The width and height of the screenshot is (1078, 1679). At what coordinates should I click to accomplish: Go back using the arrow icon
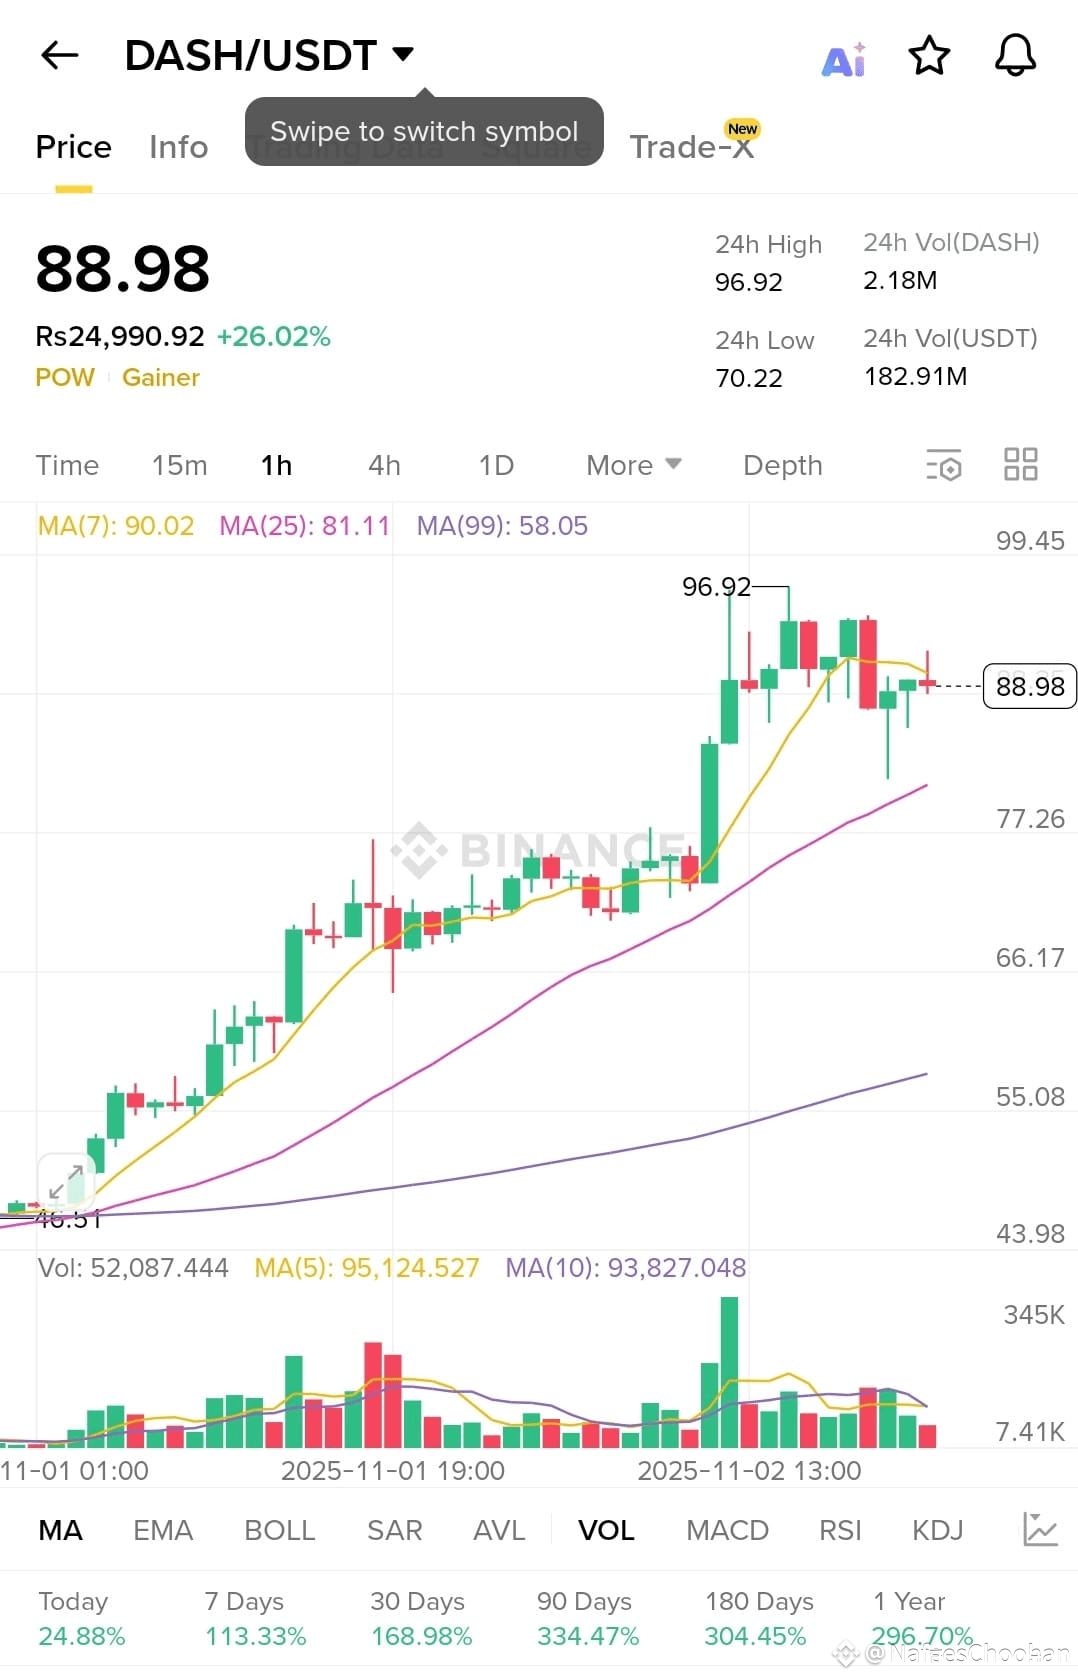click(x=59, y=55)
